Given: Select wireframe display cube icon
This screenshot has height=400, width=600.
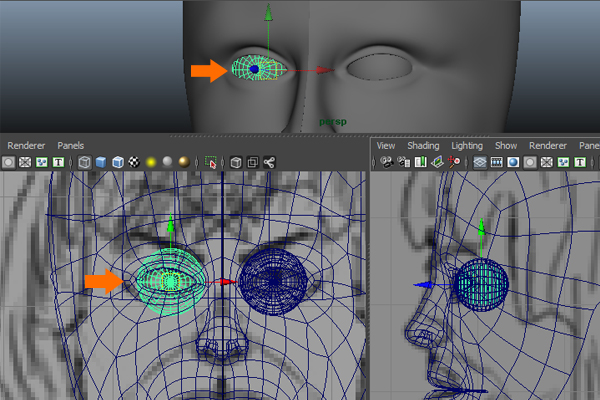Looking at the screenshot, I should (86, 162).
